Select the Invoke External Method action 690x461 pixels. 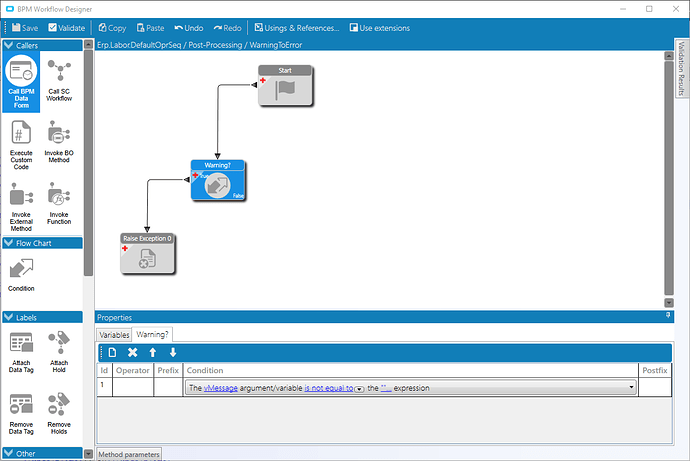[x=21, y=205]
